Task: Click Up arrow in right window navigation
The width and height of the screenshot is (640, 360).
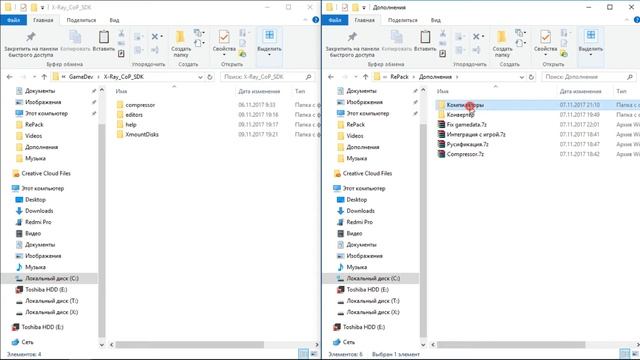Action: [x=365, y=77]
